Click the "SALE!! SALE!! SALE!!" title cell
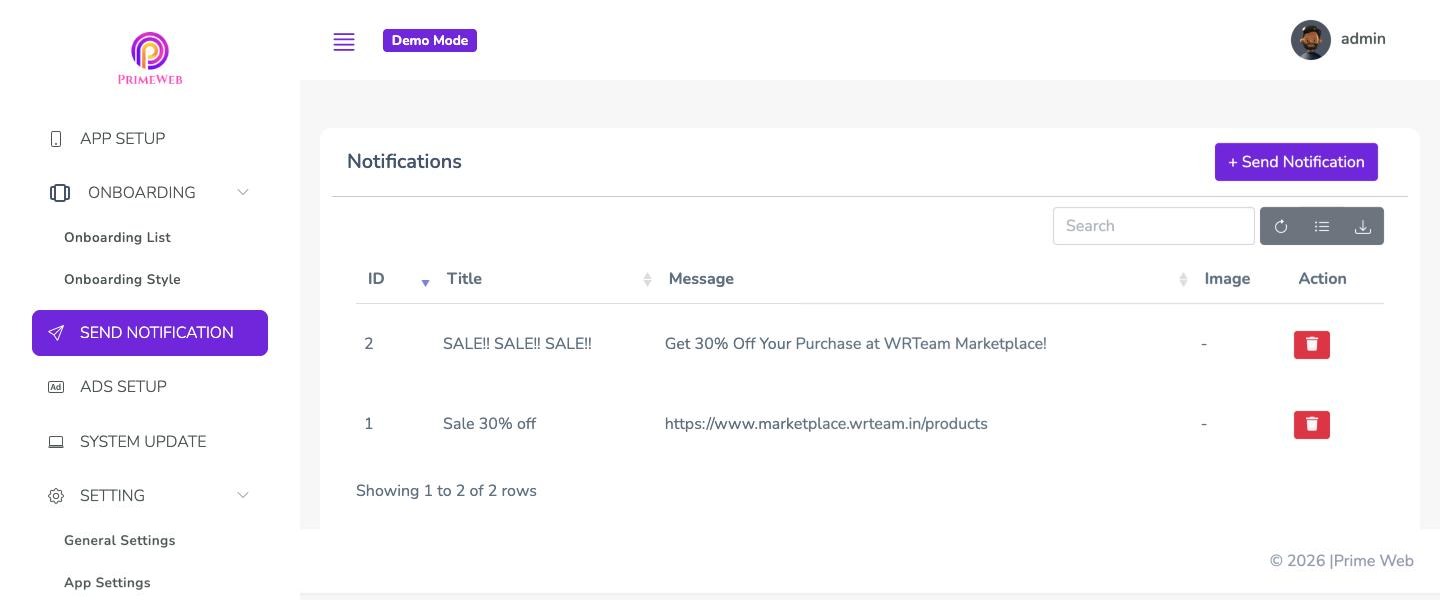The height and width of the screenshot is (600, 1440). [x=517, y=344]
